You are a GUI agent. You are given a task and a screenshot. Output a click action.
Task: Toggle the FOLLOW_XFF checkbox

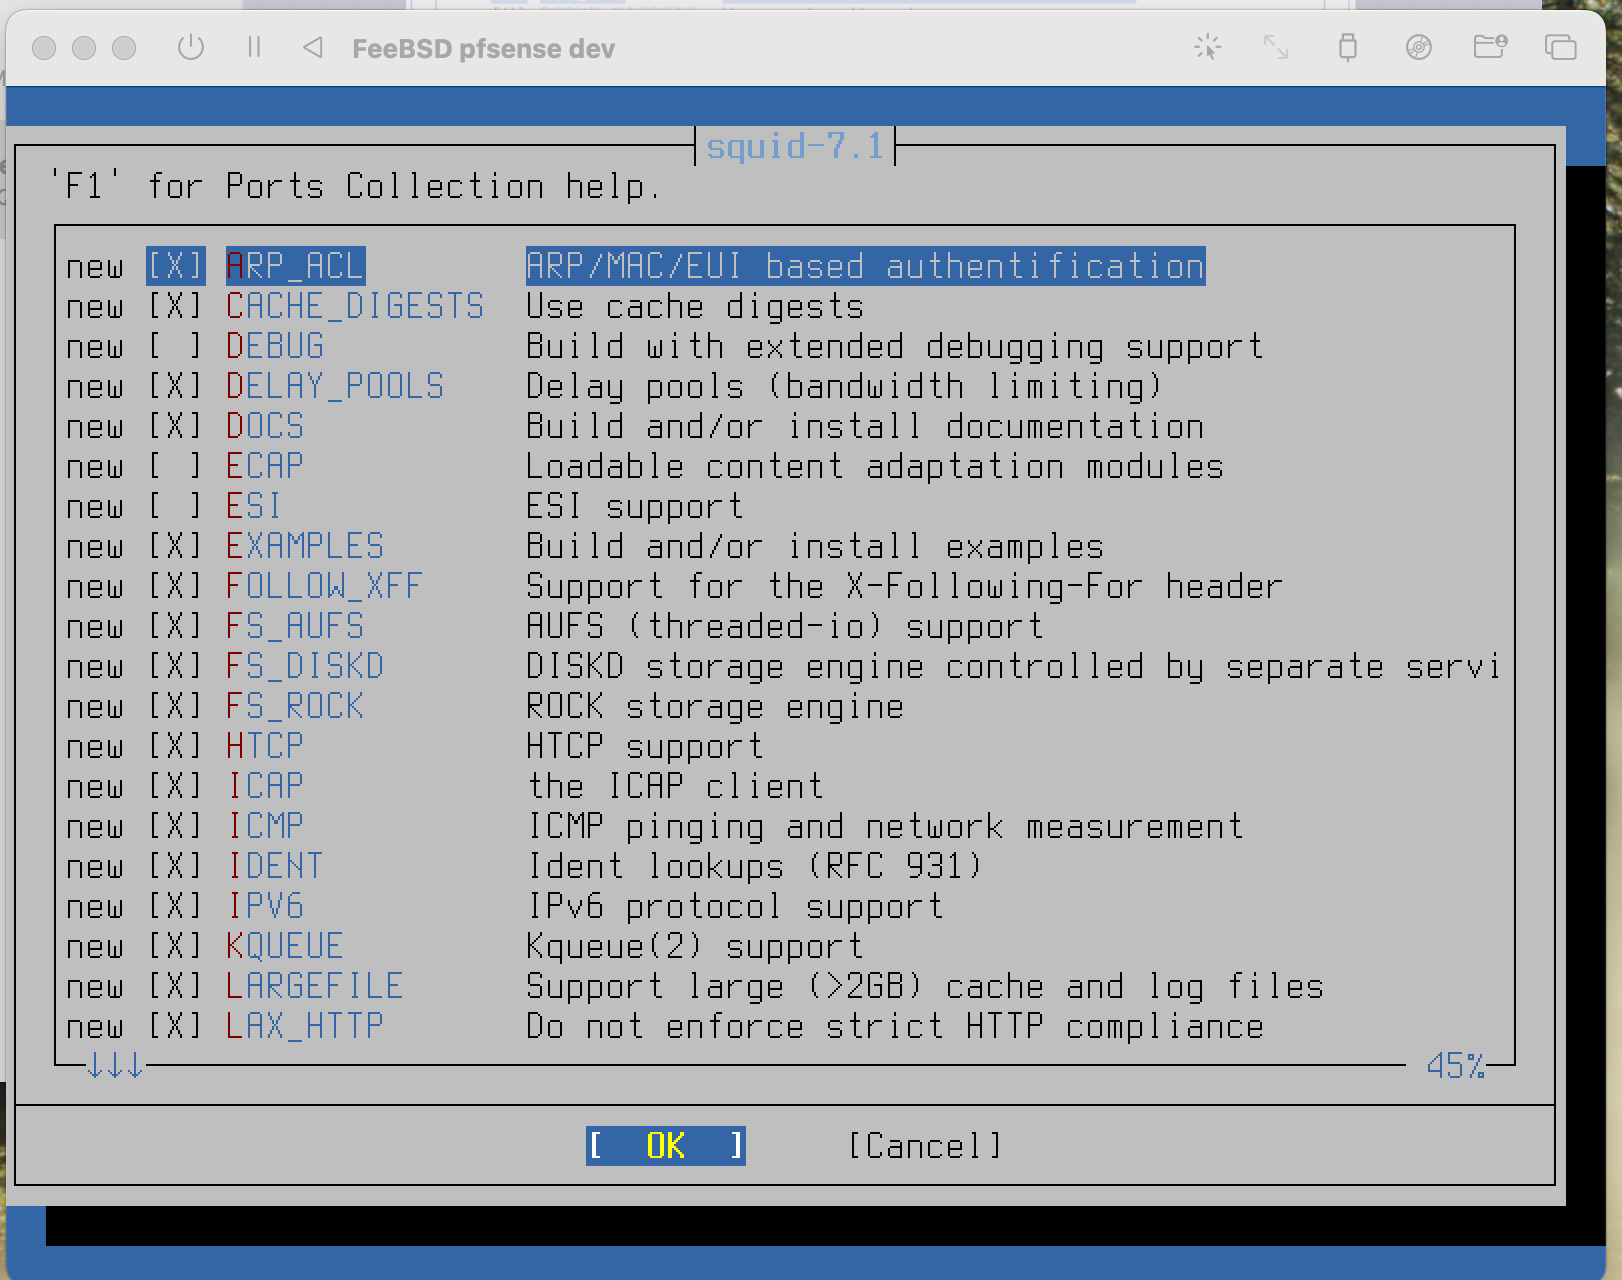[x=176, y=587]
